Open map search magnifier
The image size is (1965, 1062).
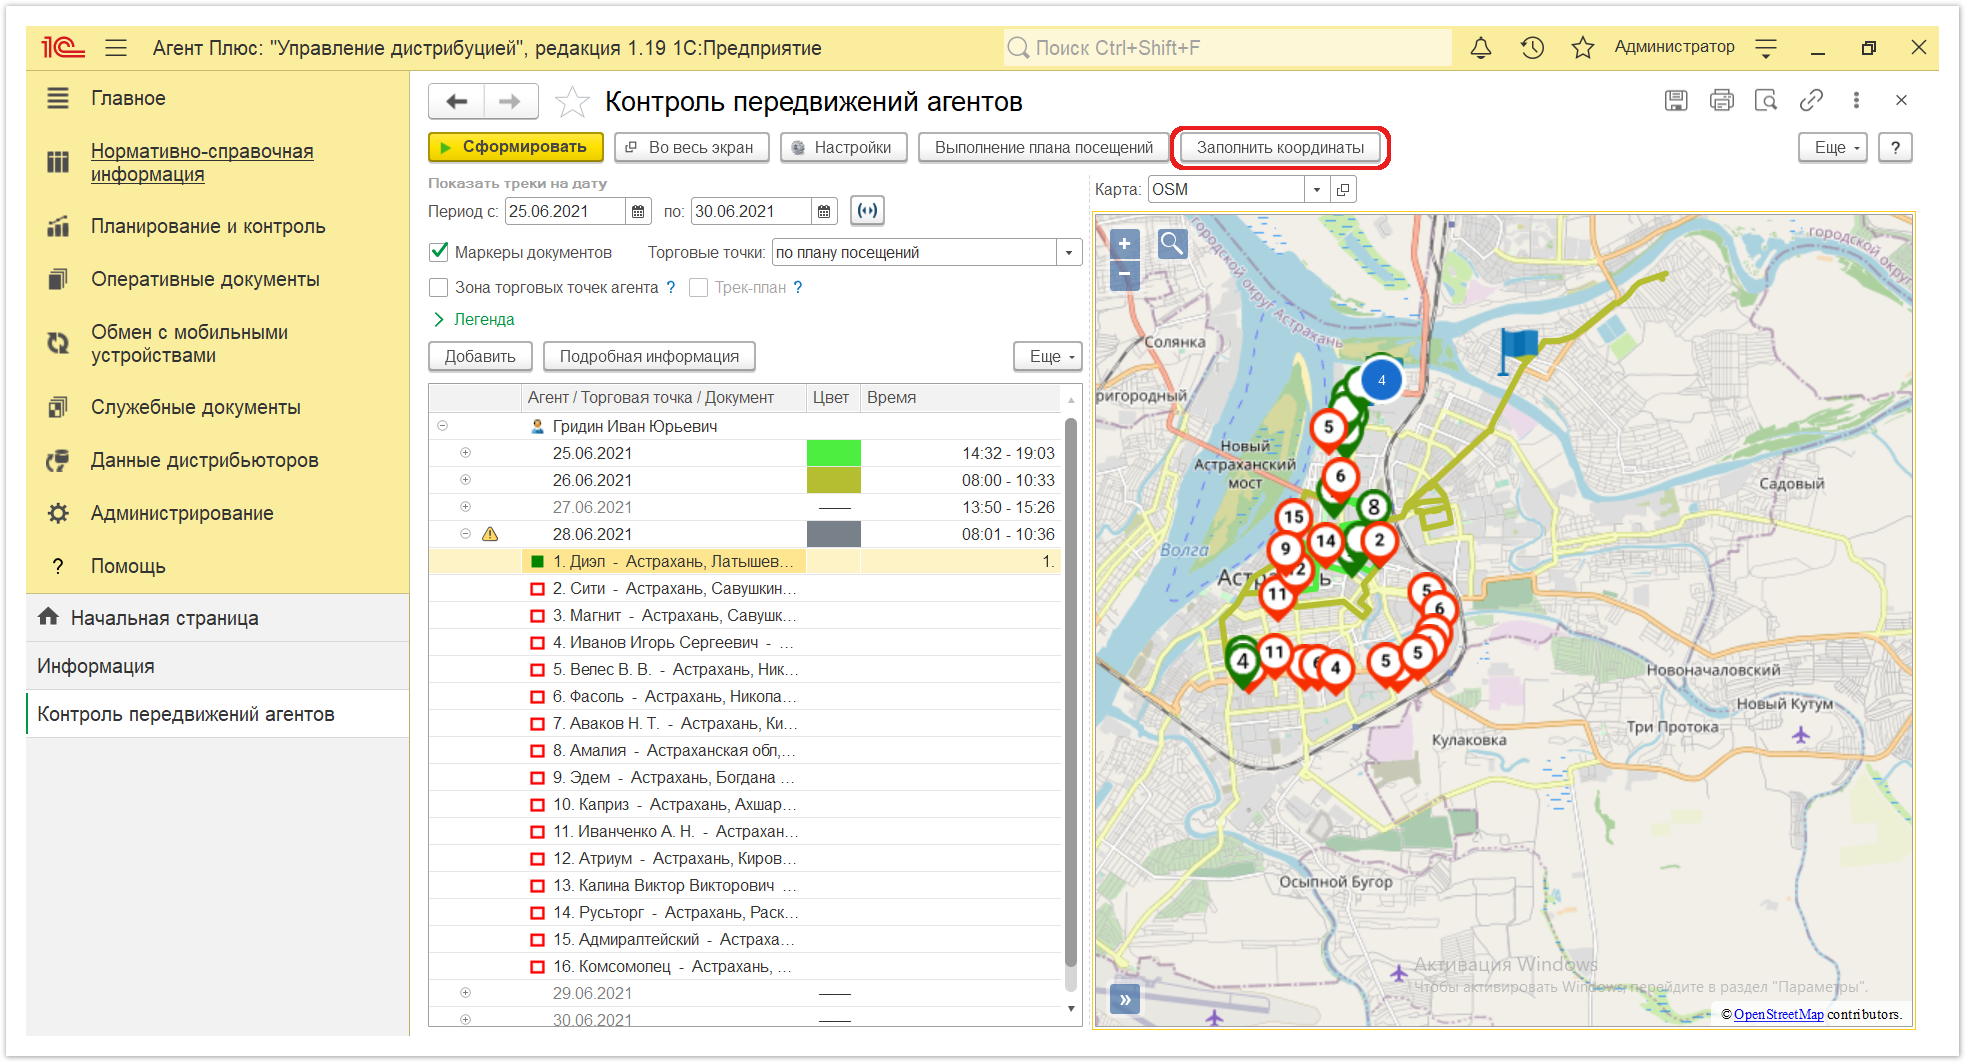(x=1172, y=243)
